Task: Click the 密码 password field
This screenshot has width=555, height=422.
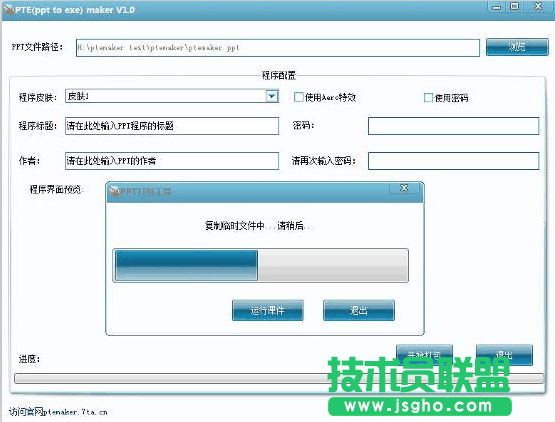Action: [453, 126]
